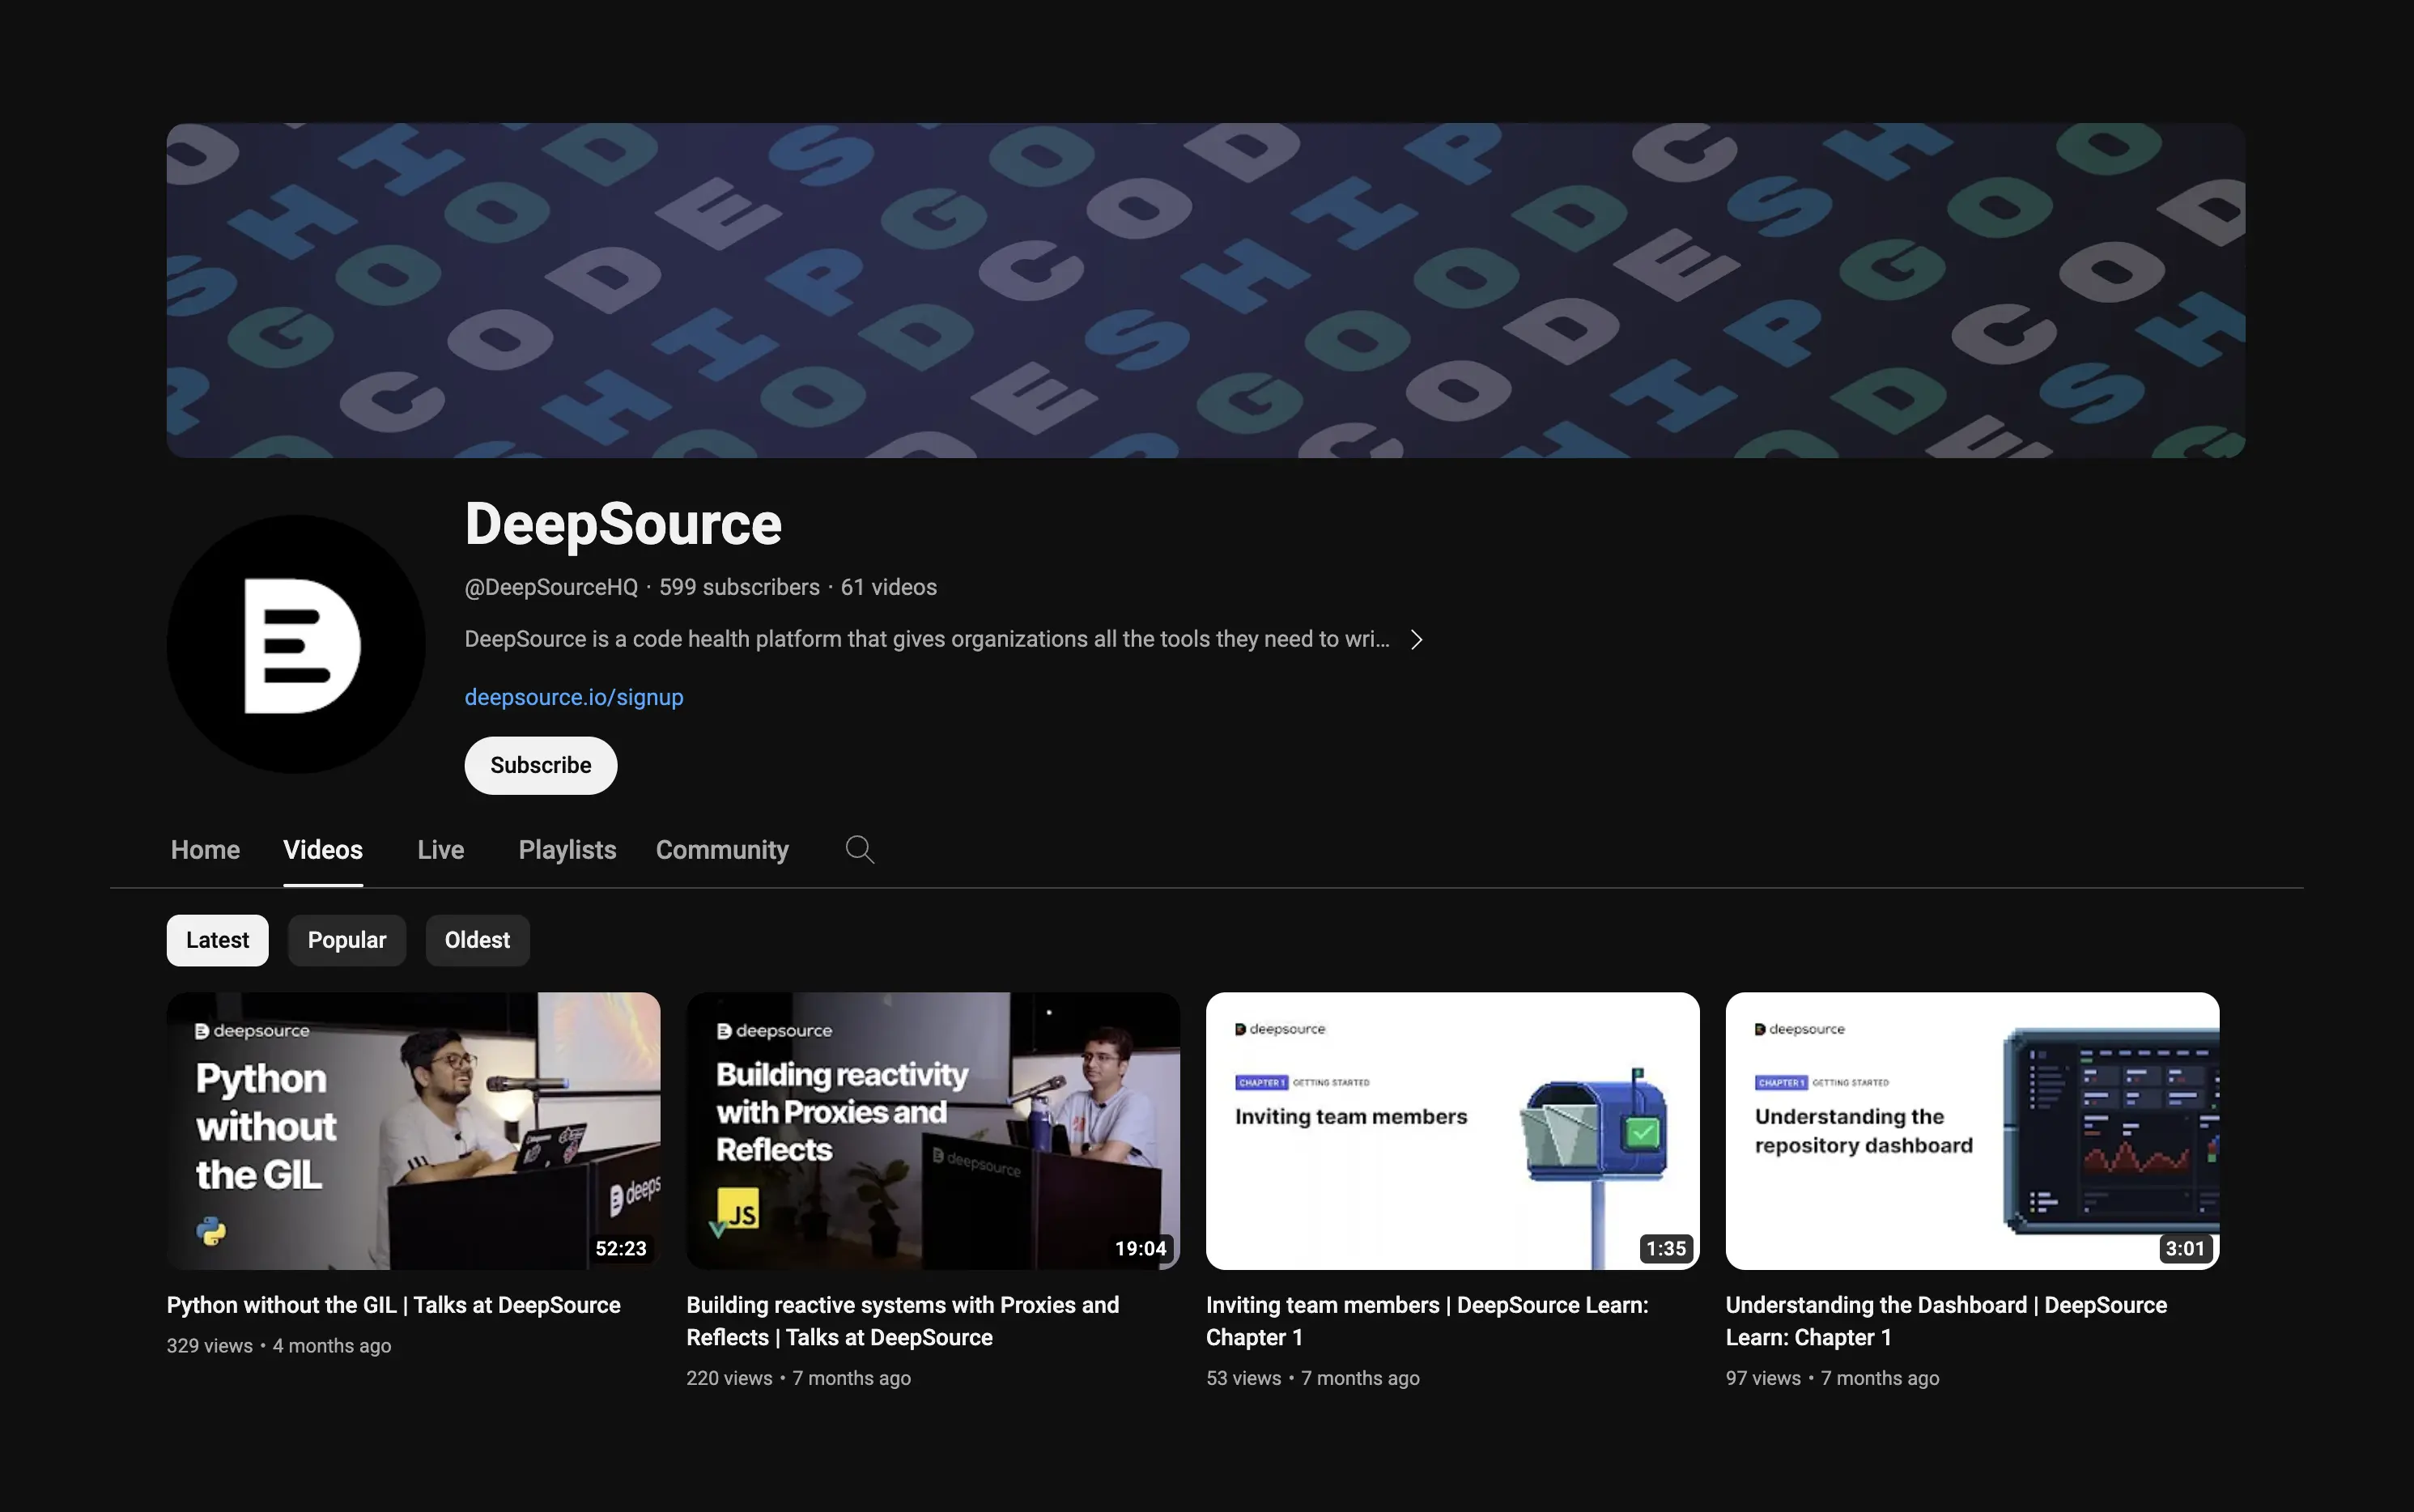Image resolution: width=2414 pixels, height=1512 pixels.
Task: Select the Latest filter chip
Action: [x=217, y=940]
